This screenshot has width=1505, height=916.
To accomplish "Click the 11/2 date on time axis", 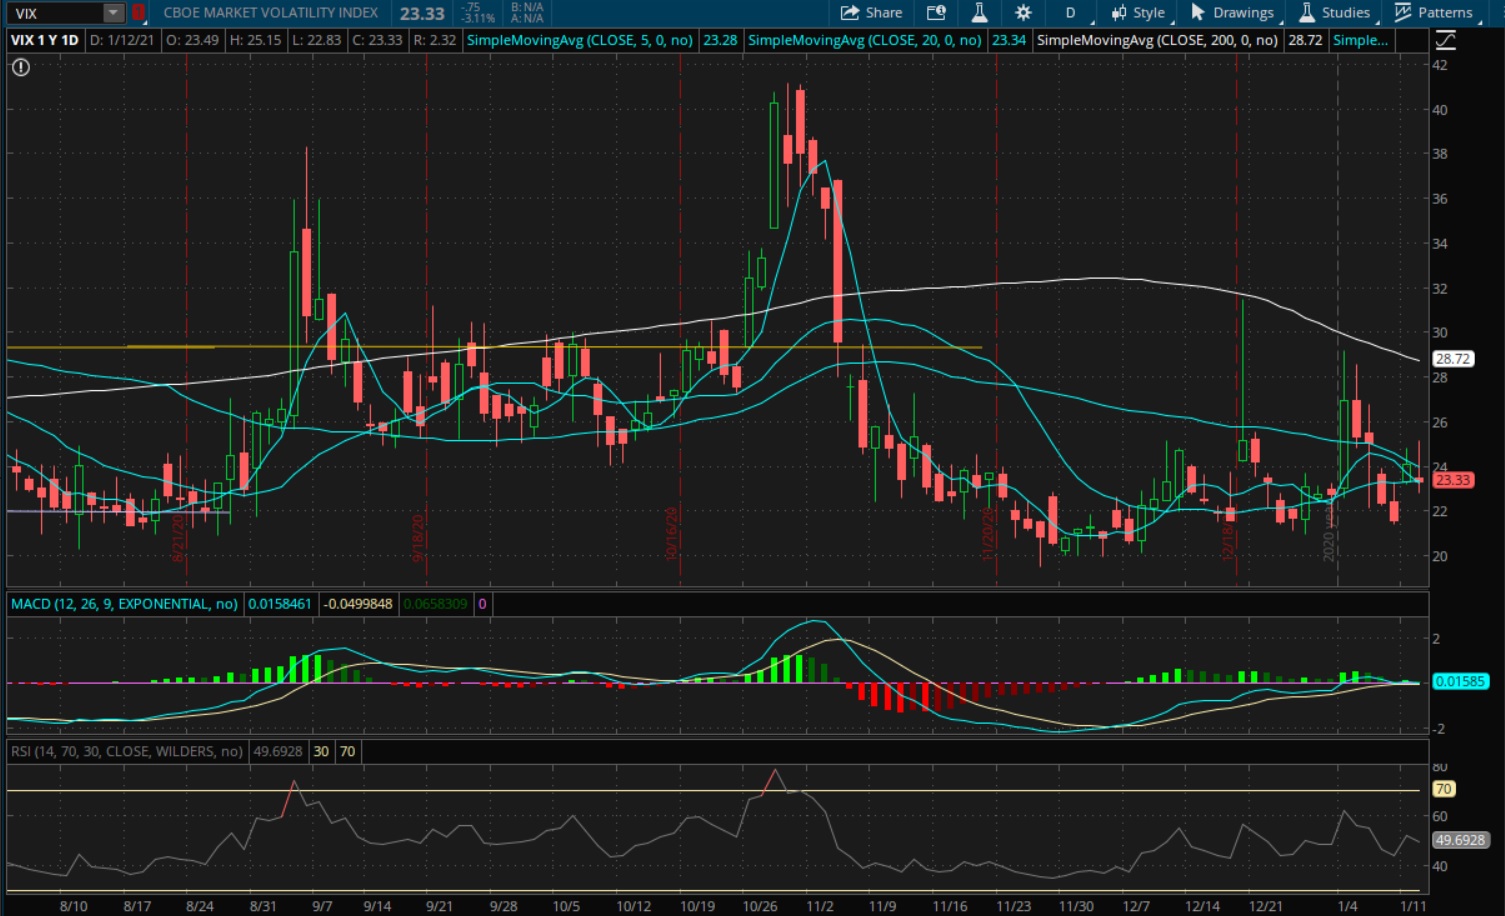I will pos(820,906).
